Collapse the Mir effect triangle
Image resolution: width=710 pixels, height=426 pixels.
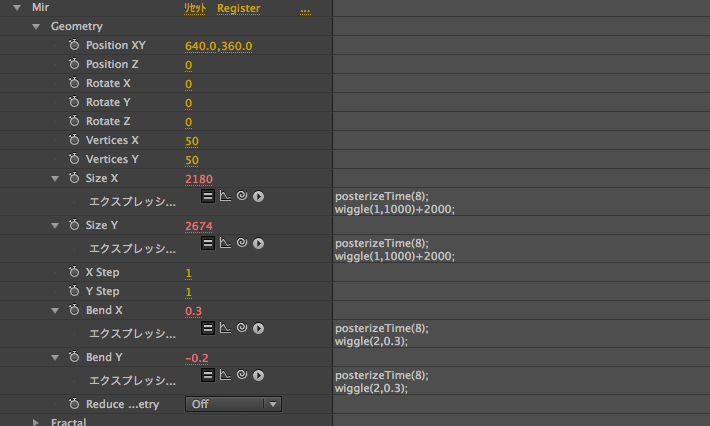[17, 8]
